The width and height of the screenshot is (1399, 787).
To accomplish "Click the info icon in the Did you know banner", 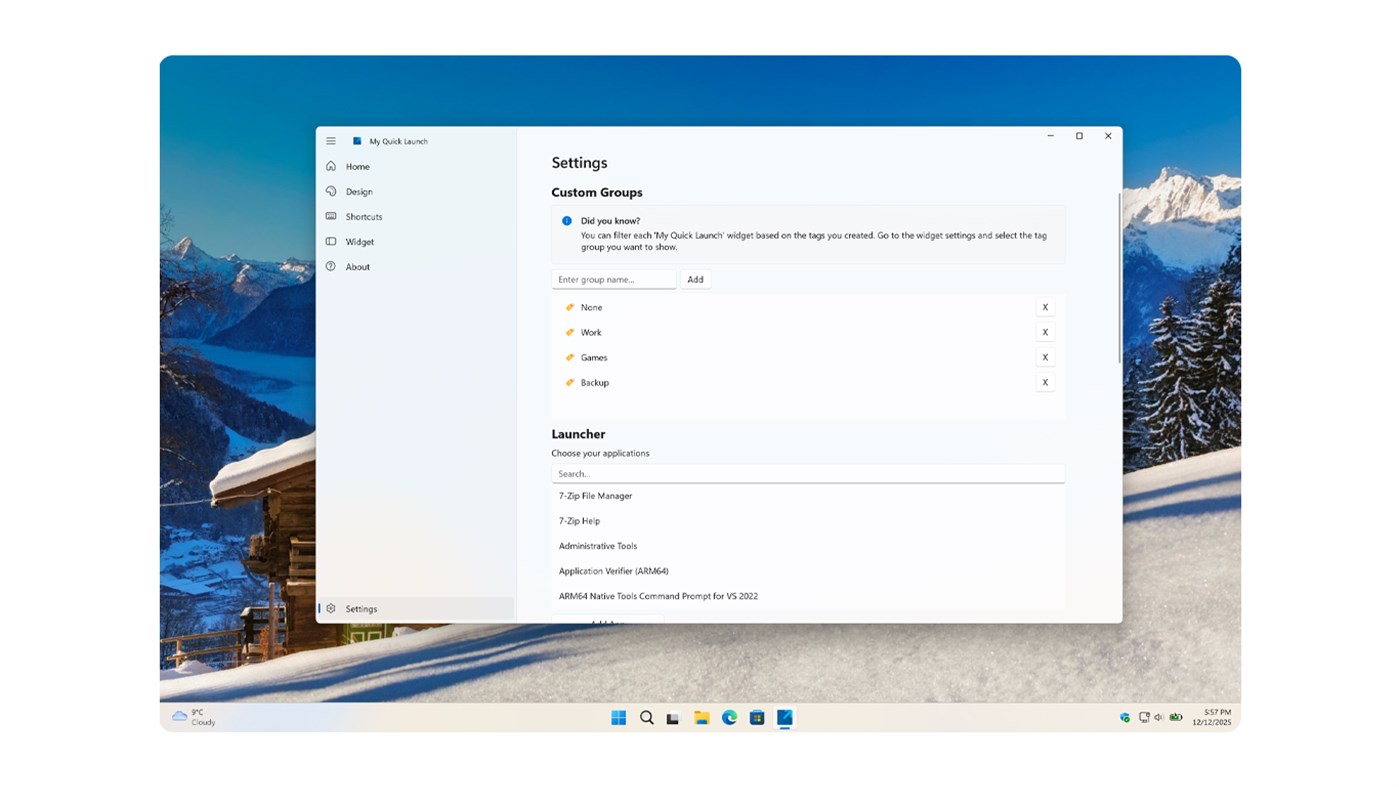I will click(565, 220).
